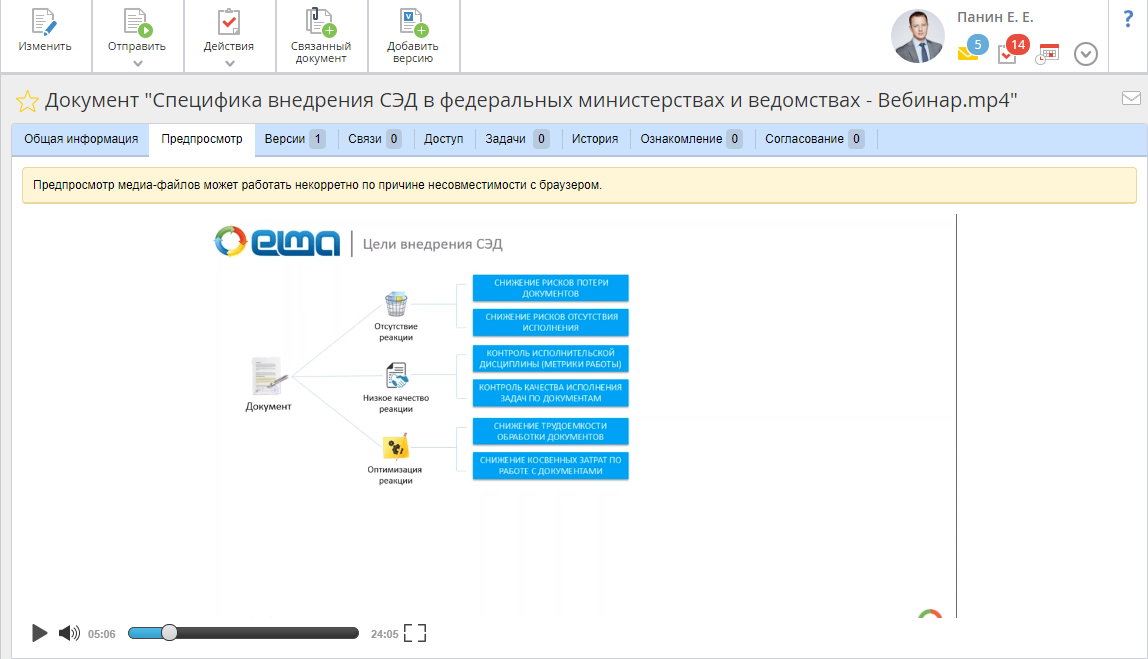The width and height of the screenshot is (1148, 659).
Task: Open the Доступ tab
Action: (444, 139)
